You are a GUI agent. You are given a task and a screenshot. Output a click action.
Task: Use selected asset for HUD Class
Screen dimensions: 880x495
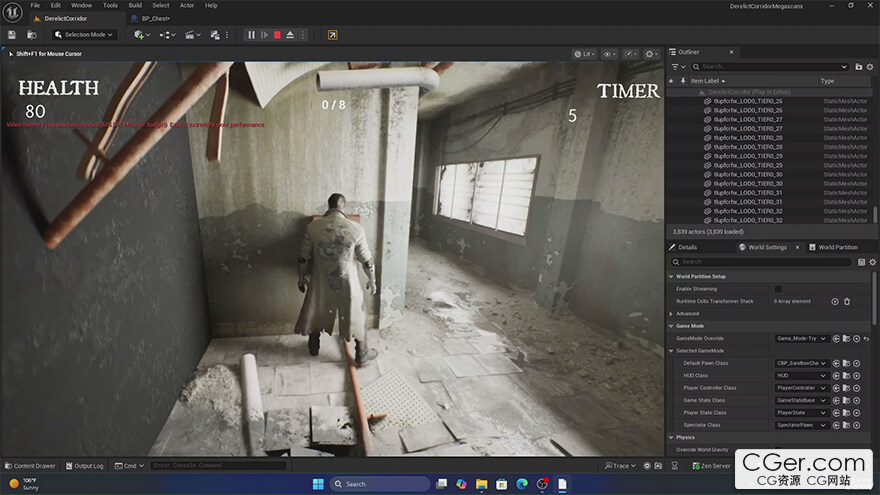(836, 375)
